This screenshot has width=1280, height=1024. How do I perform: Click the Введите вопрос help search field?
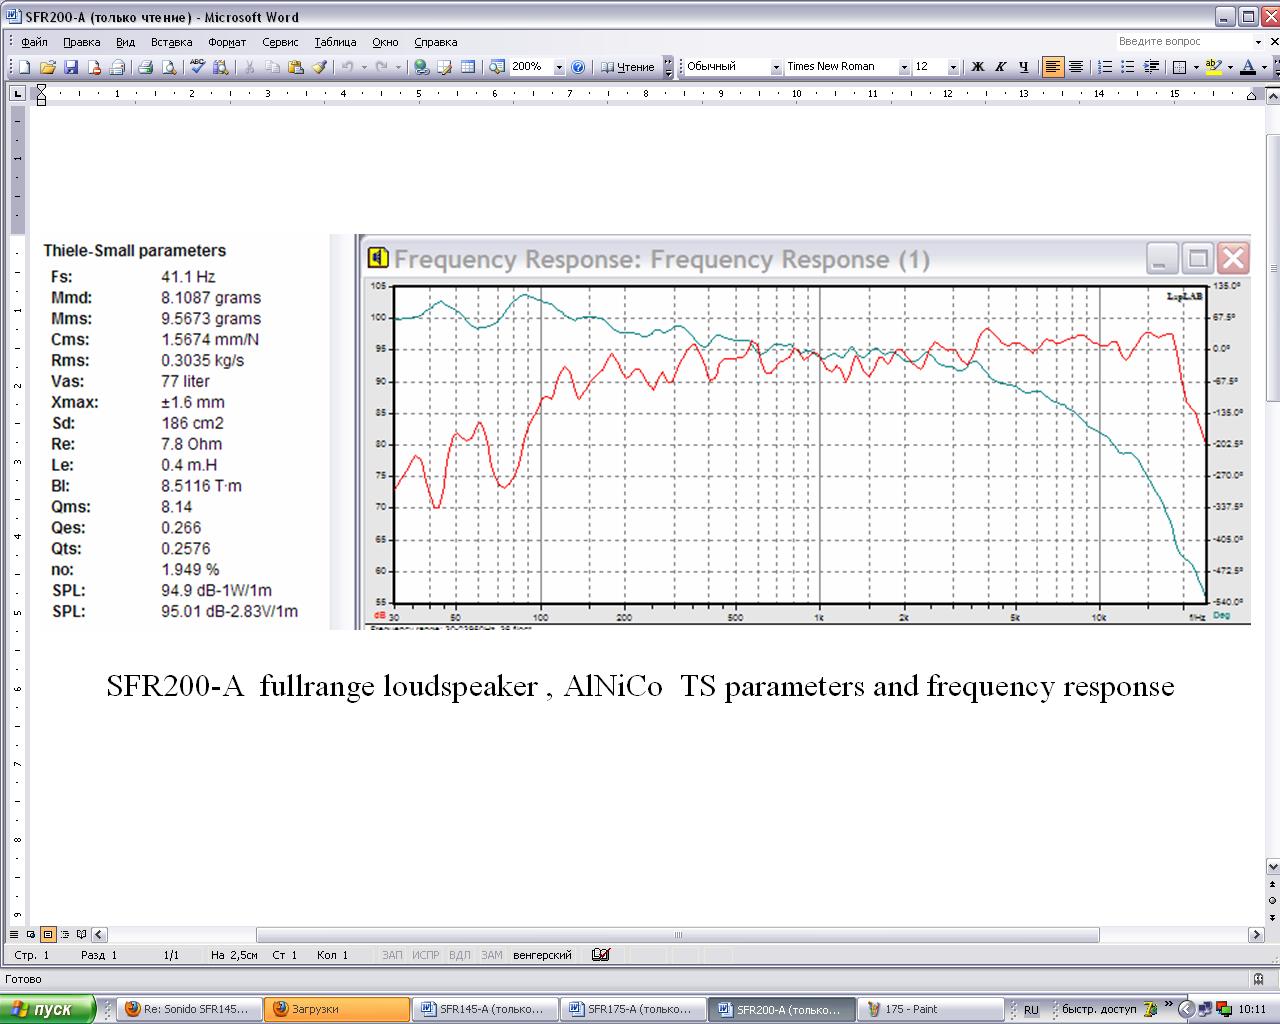tap(1184, 42)
